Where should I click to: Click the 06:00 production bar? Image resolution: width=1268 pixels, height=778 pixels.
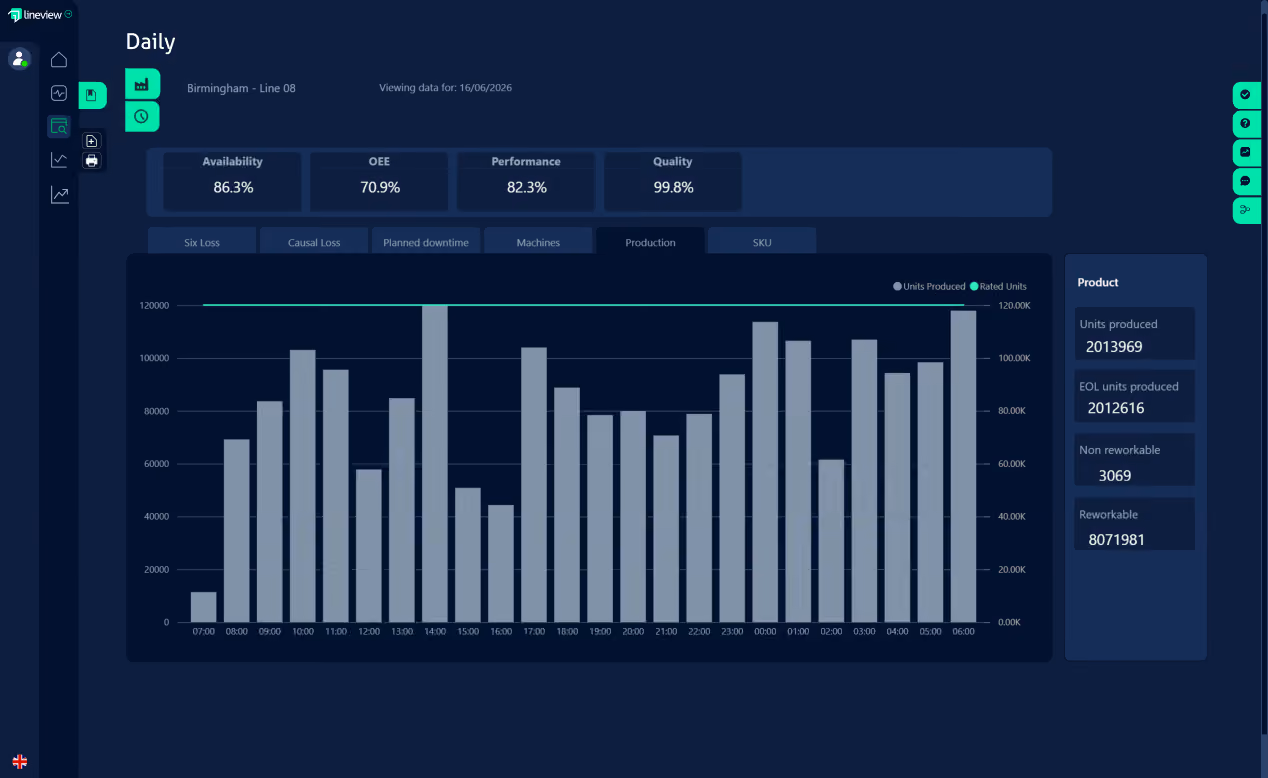[963, 466]
